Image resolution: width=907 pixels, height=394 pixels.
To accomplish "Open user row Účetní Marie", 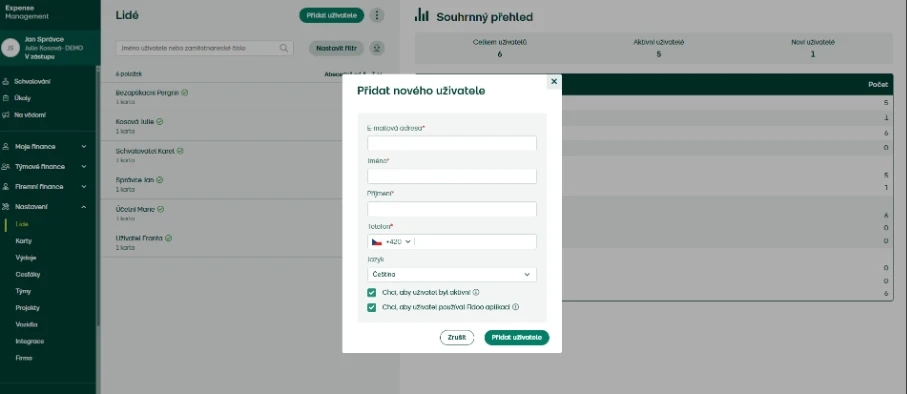I will click(222, 213).
